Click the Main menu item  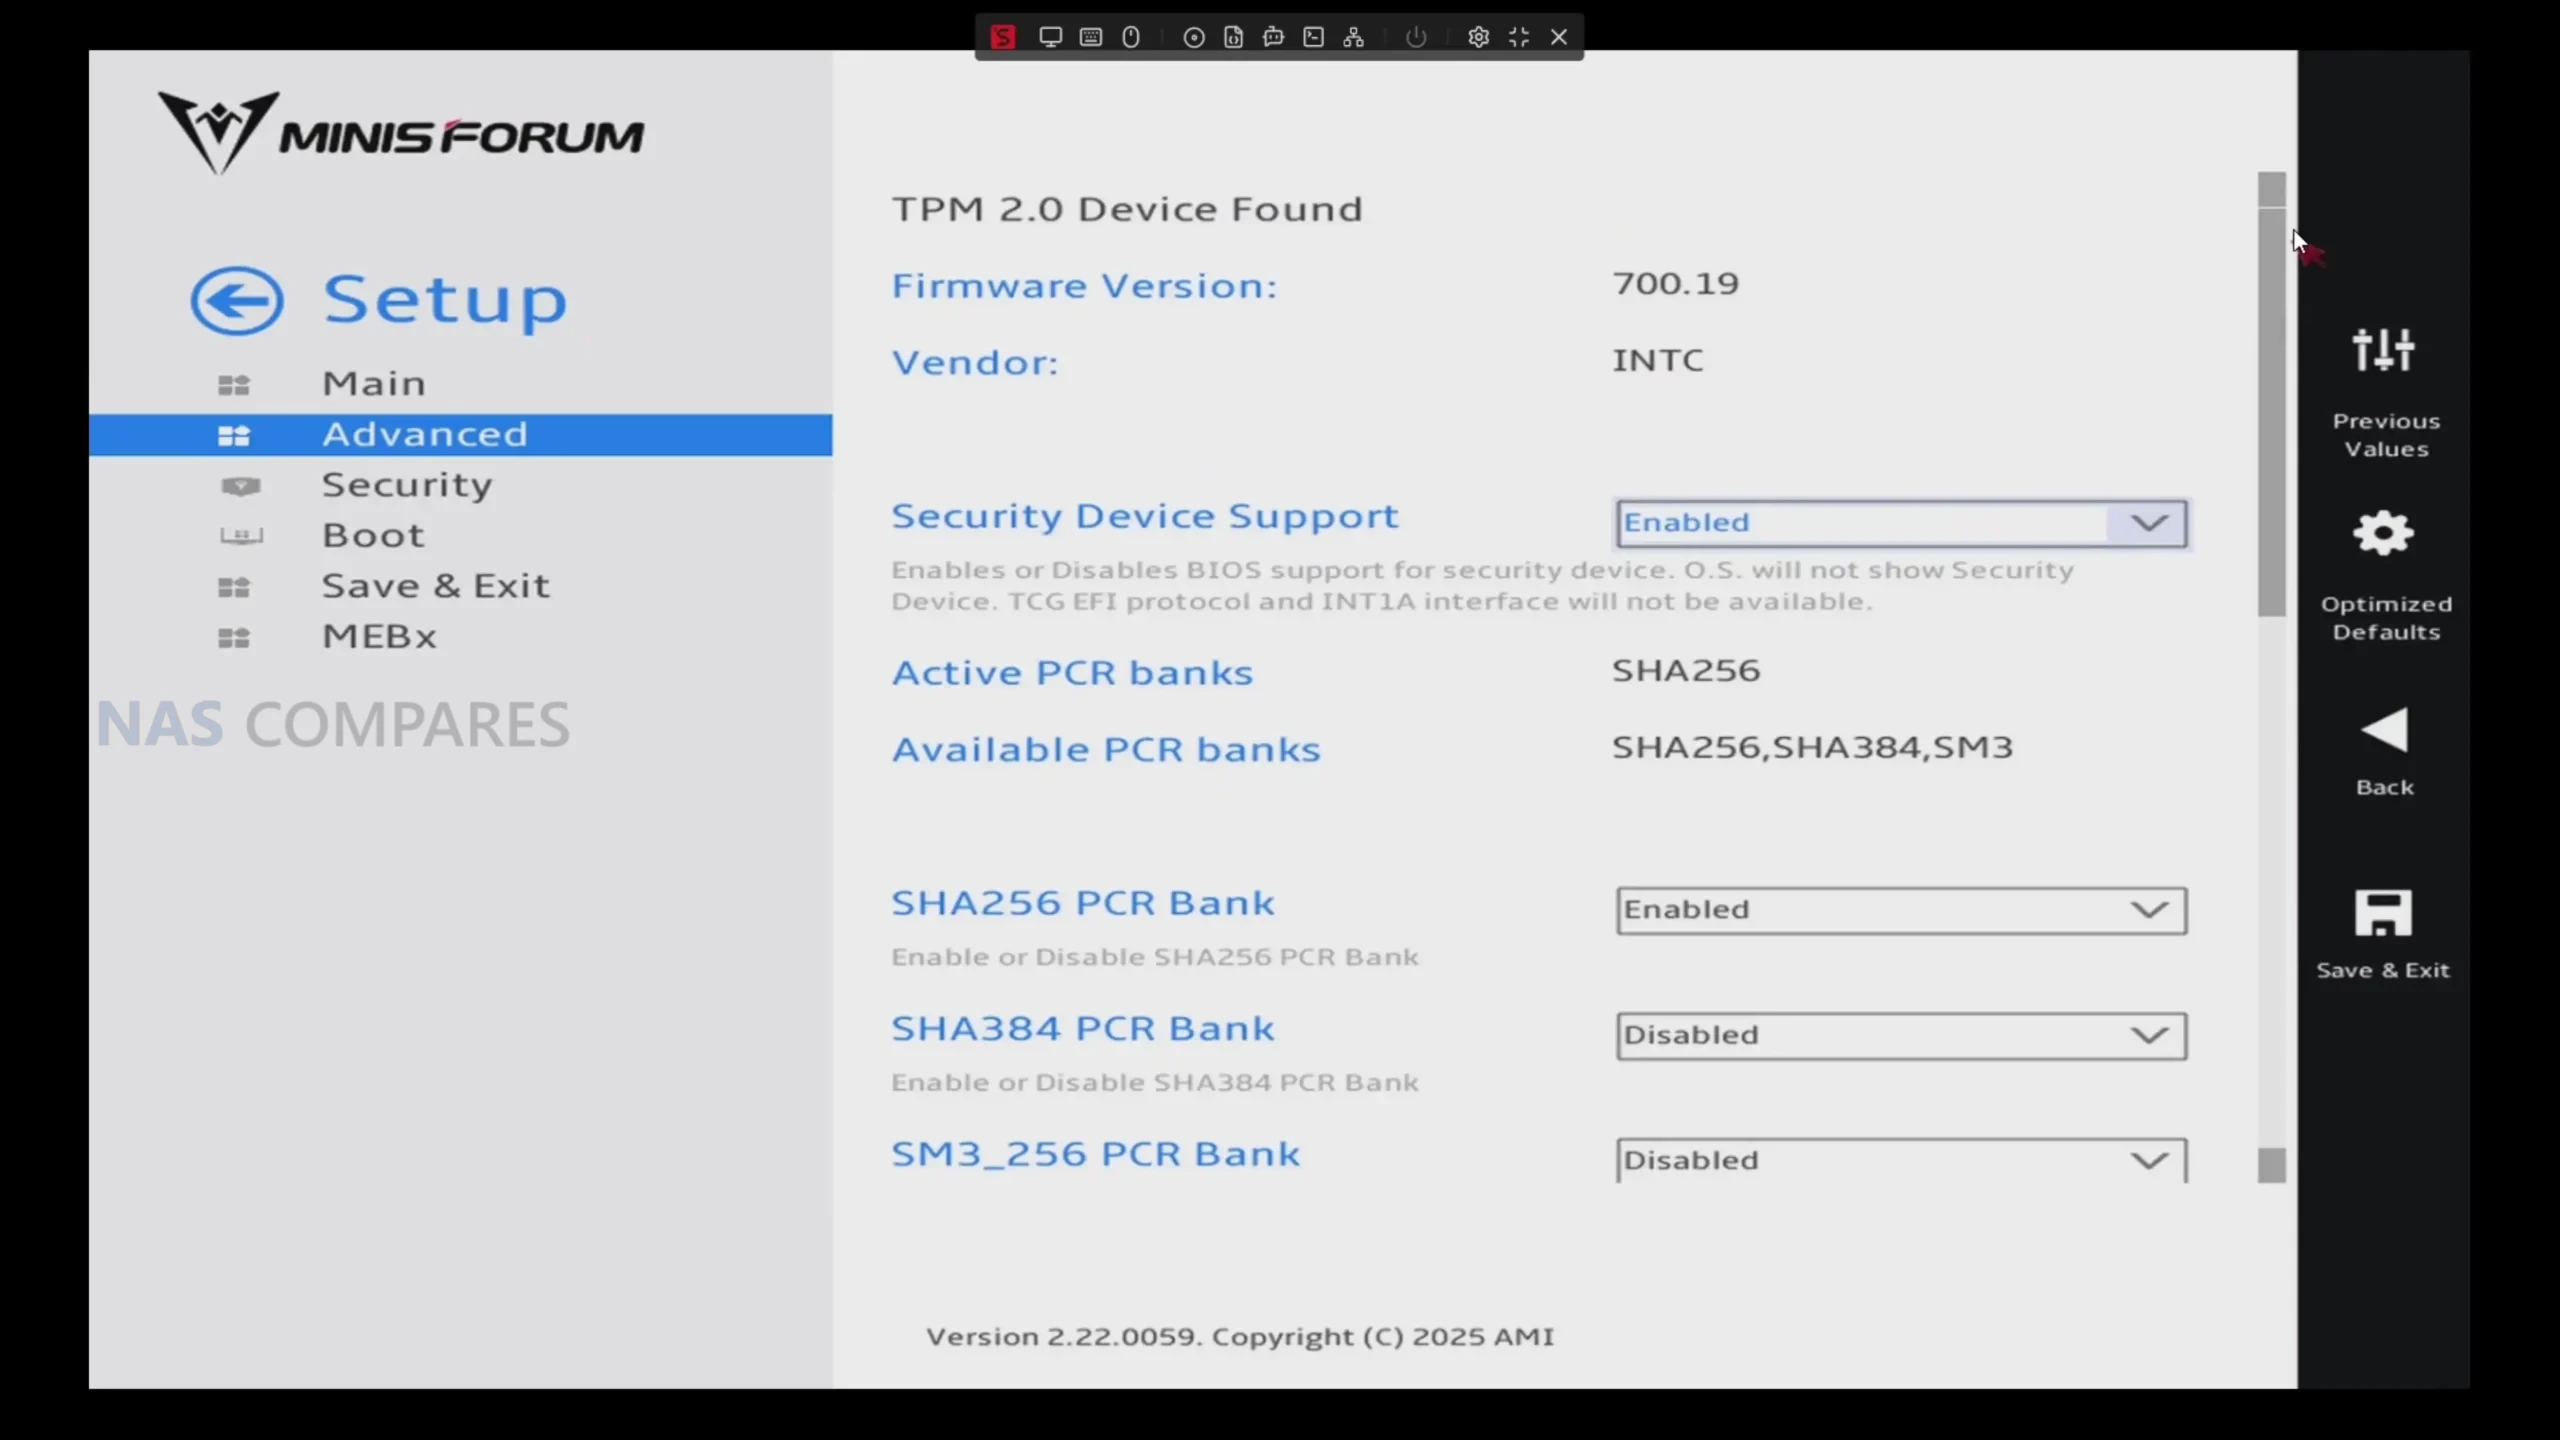point(373,384)
